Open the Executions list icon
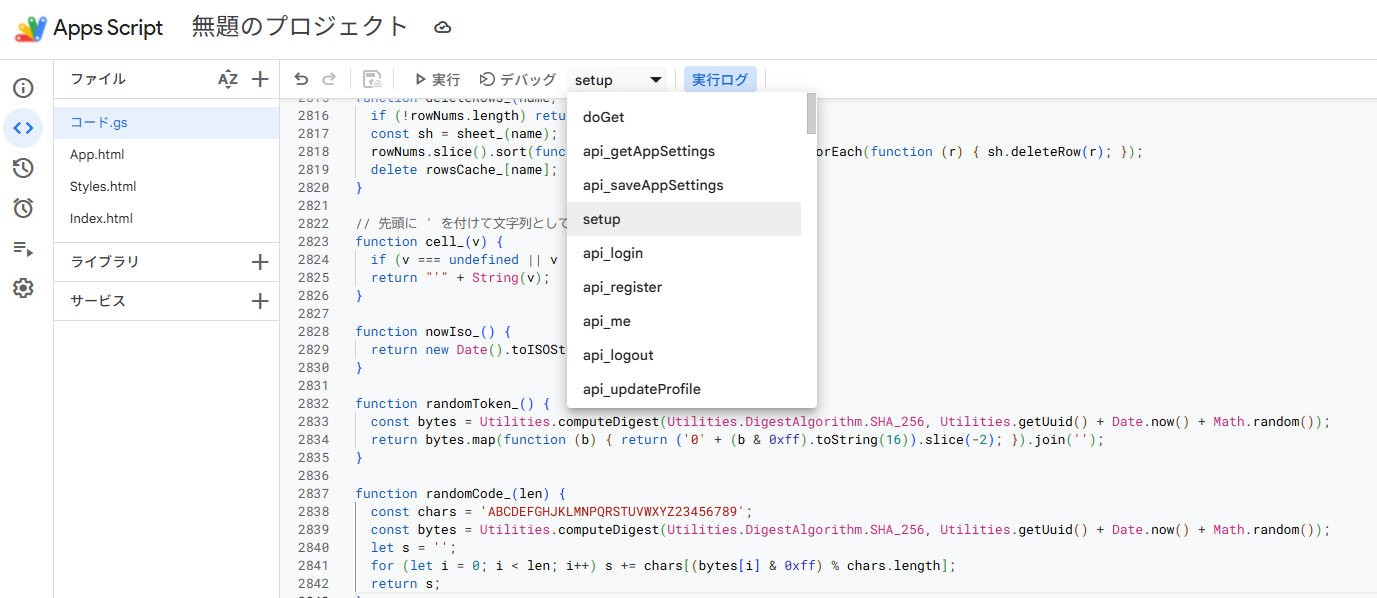Image resolution: width=1377 pixels, height=598 pixels. coord(23,248)
